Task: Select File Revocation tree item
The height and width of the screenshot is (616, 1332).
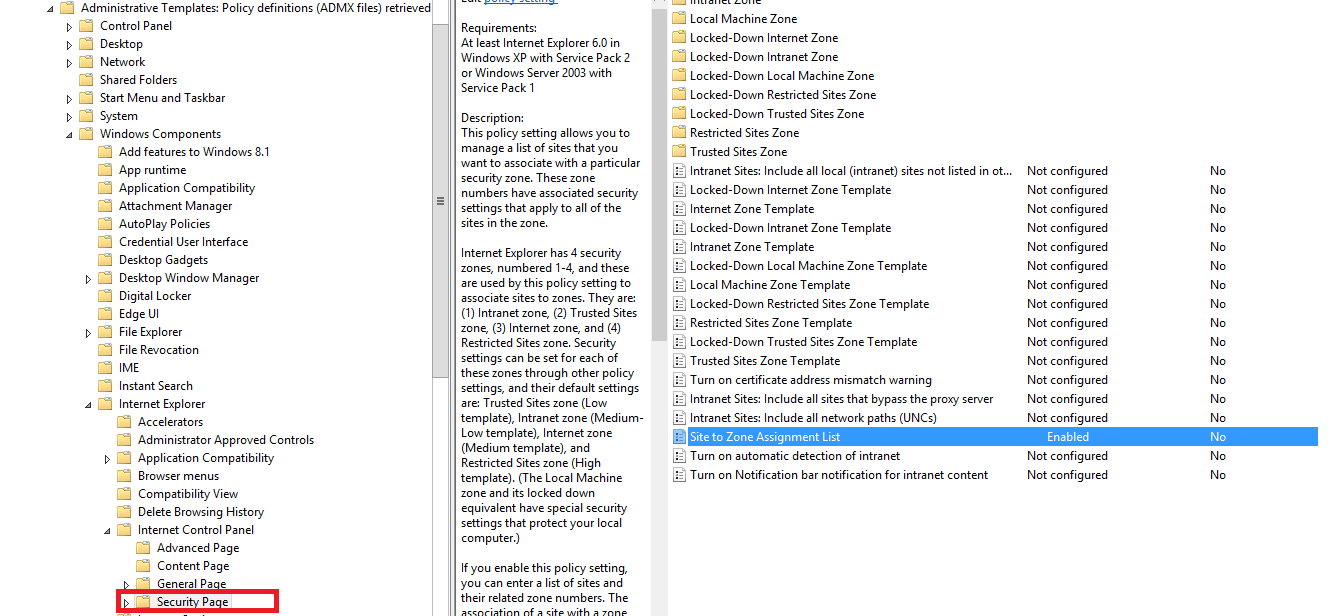Action: [x=158, y=350]
